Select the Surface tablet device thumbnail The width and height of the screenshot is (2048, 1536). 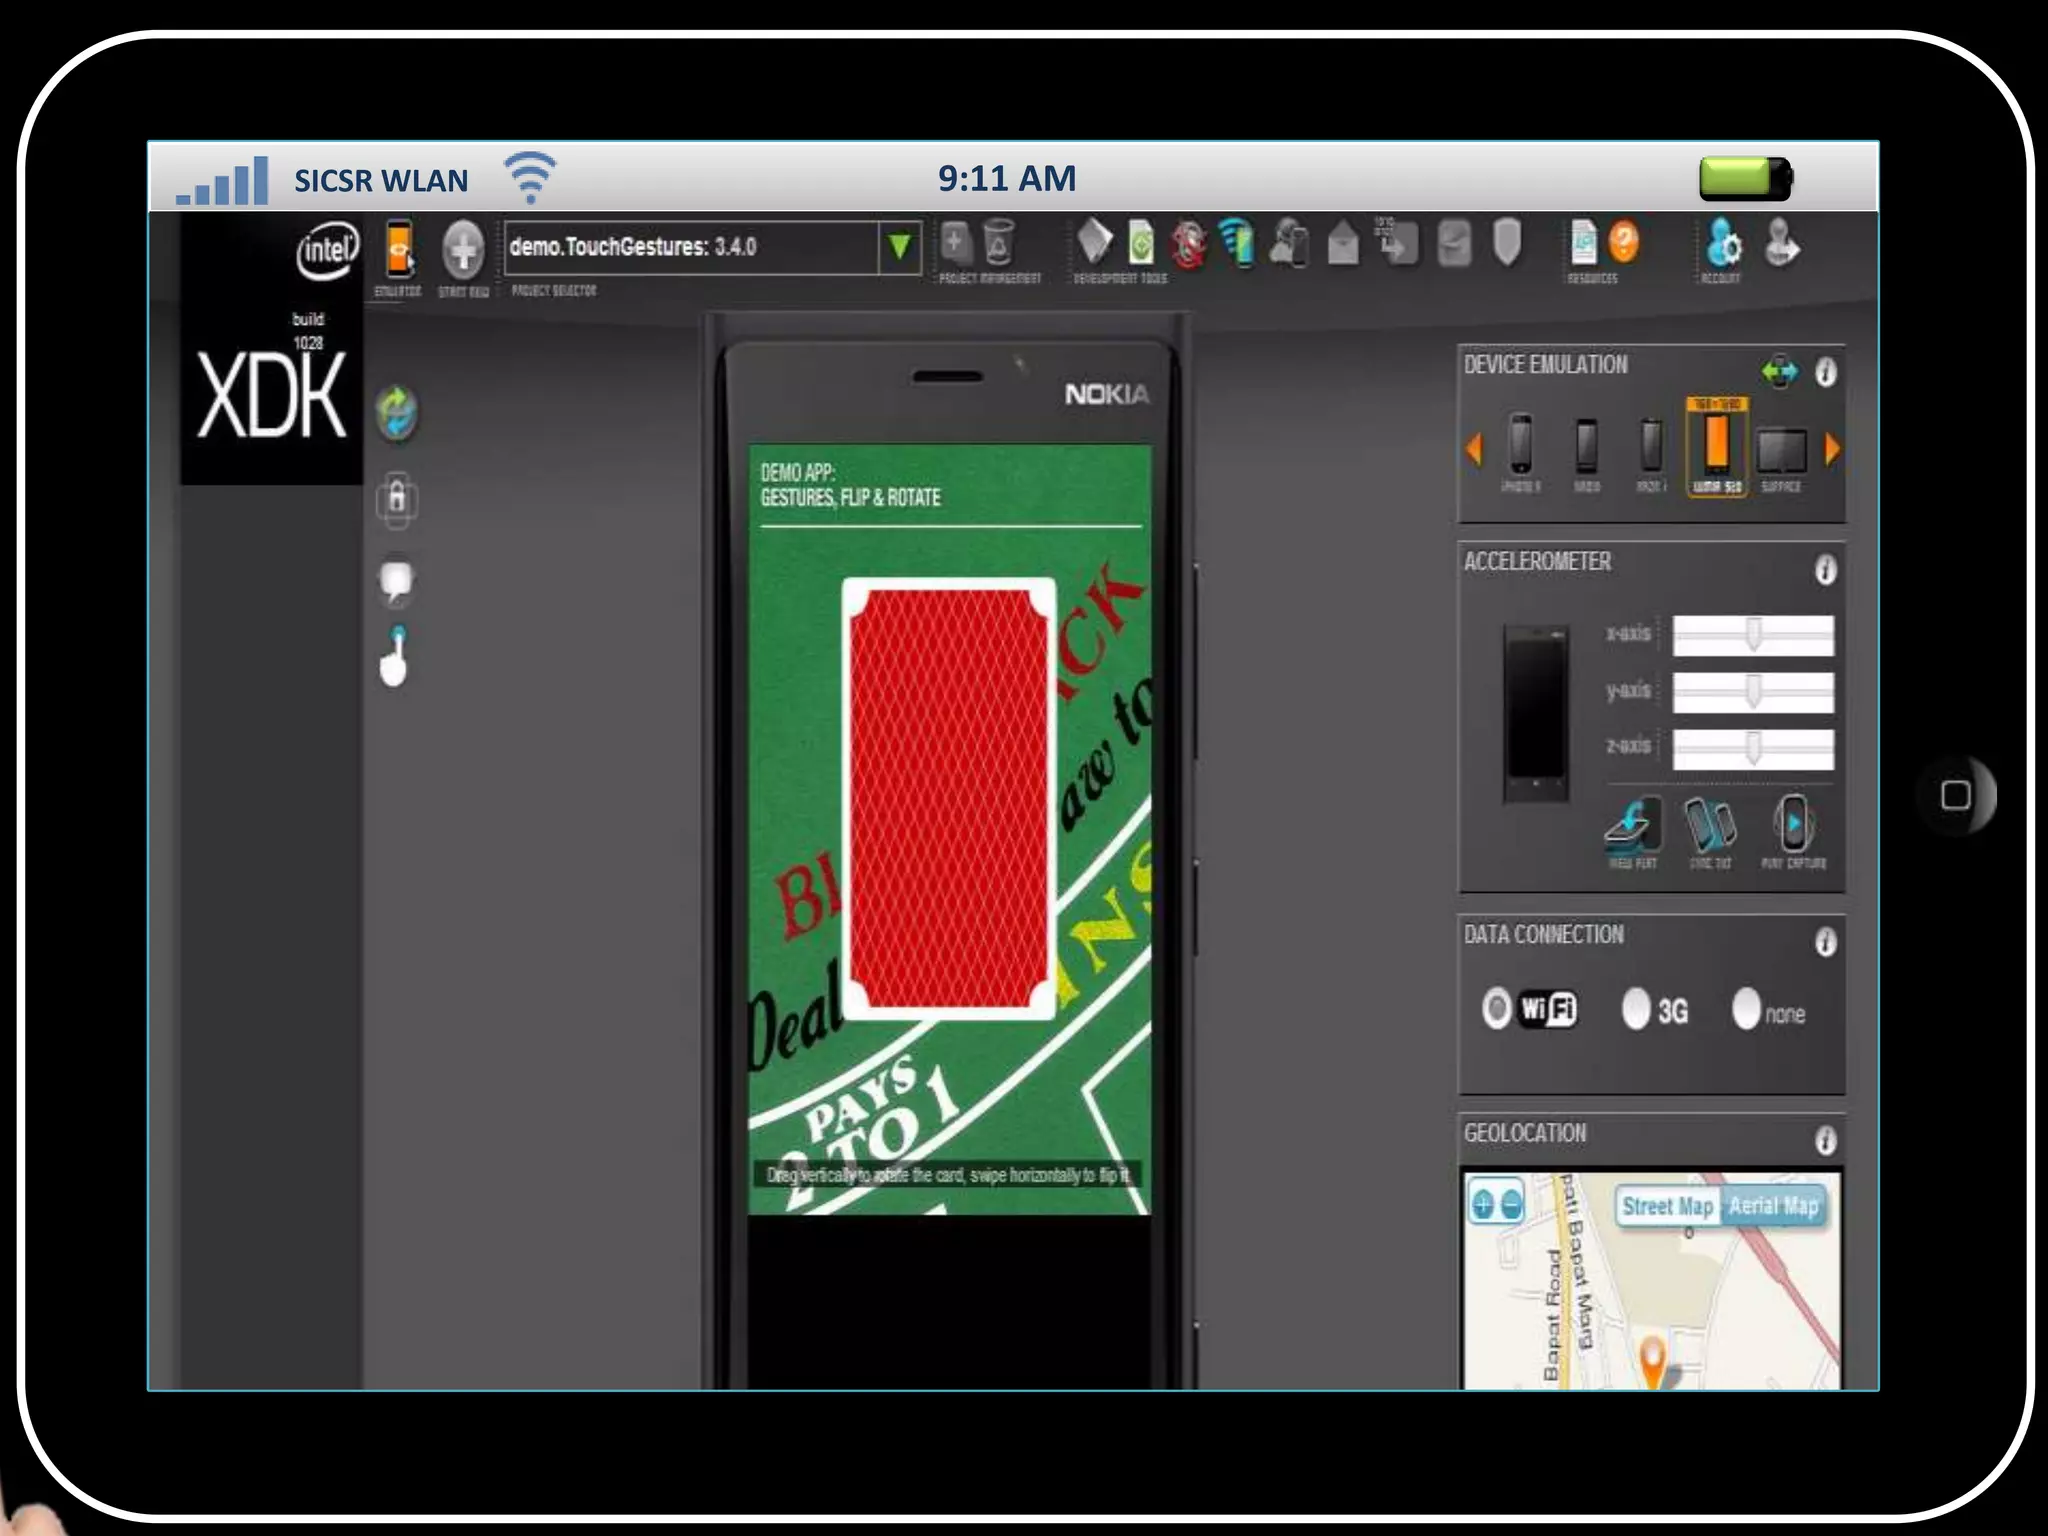1781,451
